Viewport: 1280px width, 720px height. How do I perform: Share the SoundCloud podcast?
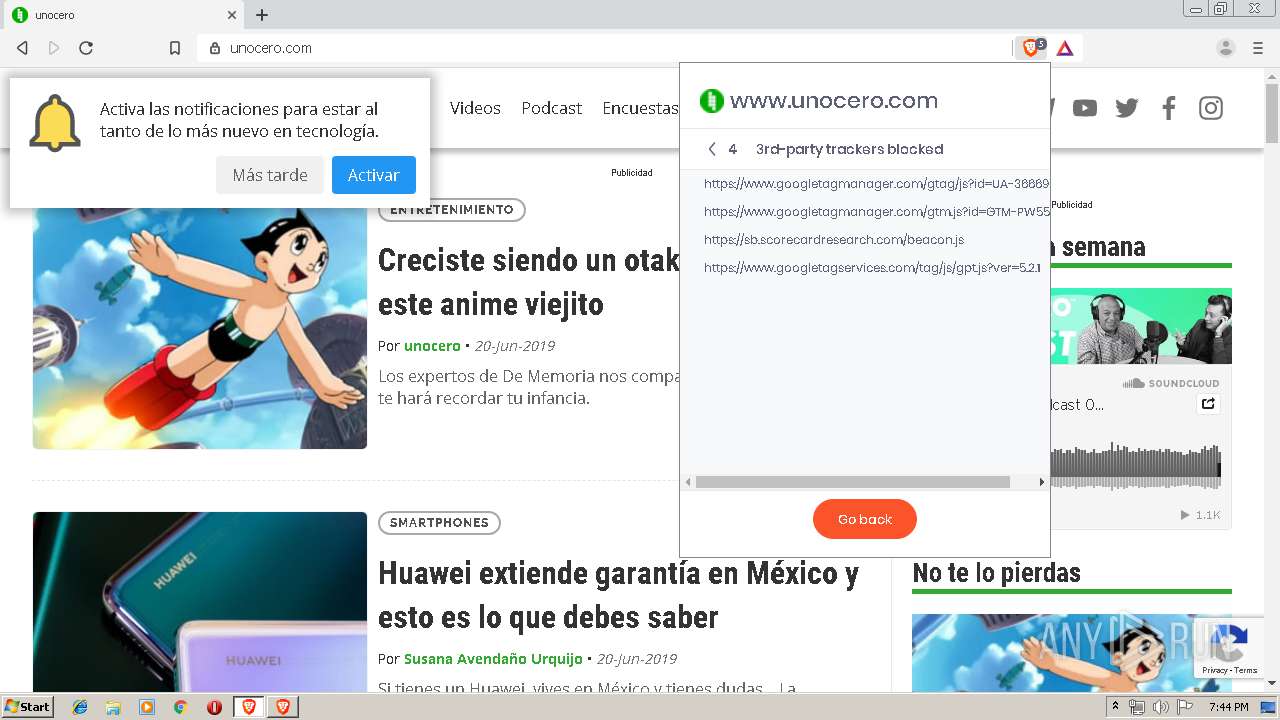[1209, 404]
